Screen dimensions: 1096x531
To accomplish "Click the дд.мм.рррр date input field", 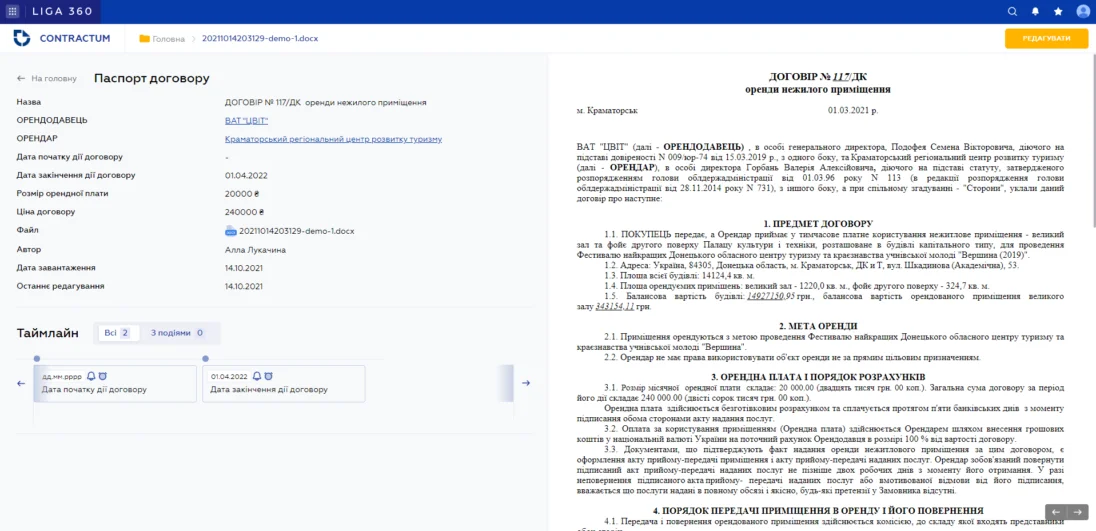I will pos(63,376).
